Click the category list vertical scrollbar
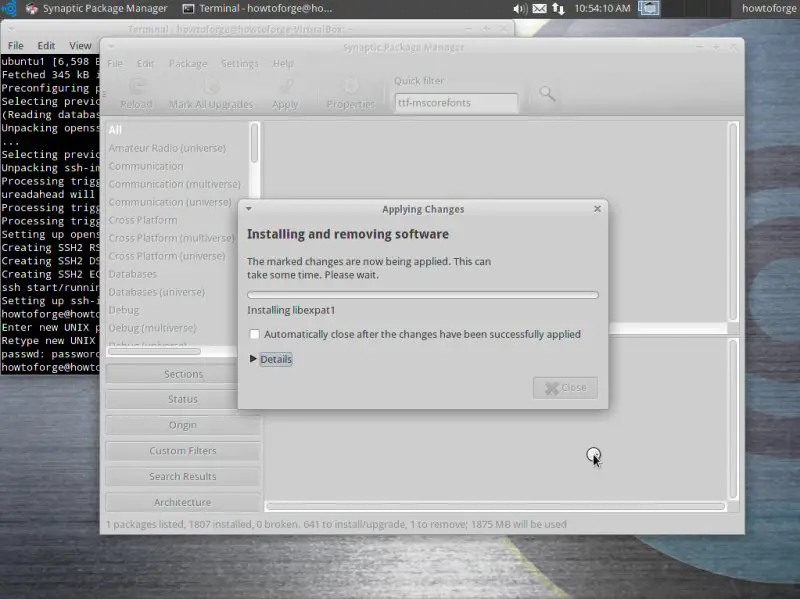 point(254,143)
